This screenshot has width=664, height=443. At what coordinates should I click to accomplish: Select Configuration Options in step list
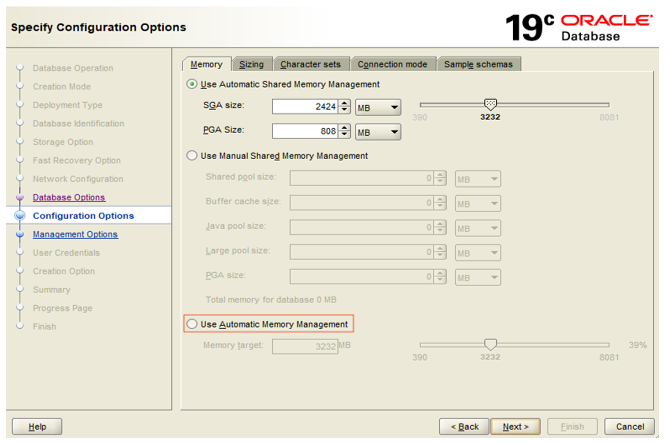(83, 216)
